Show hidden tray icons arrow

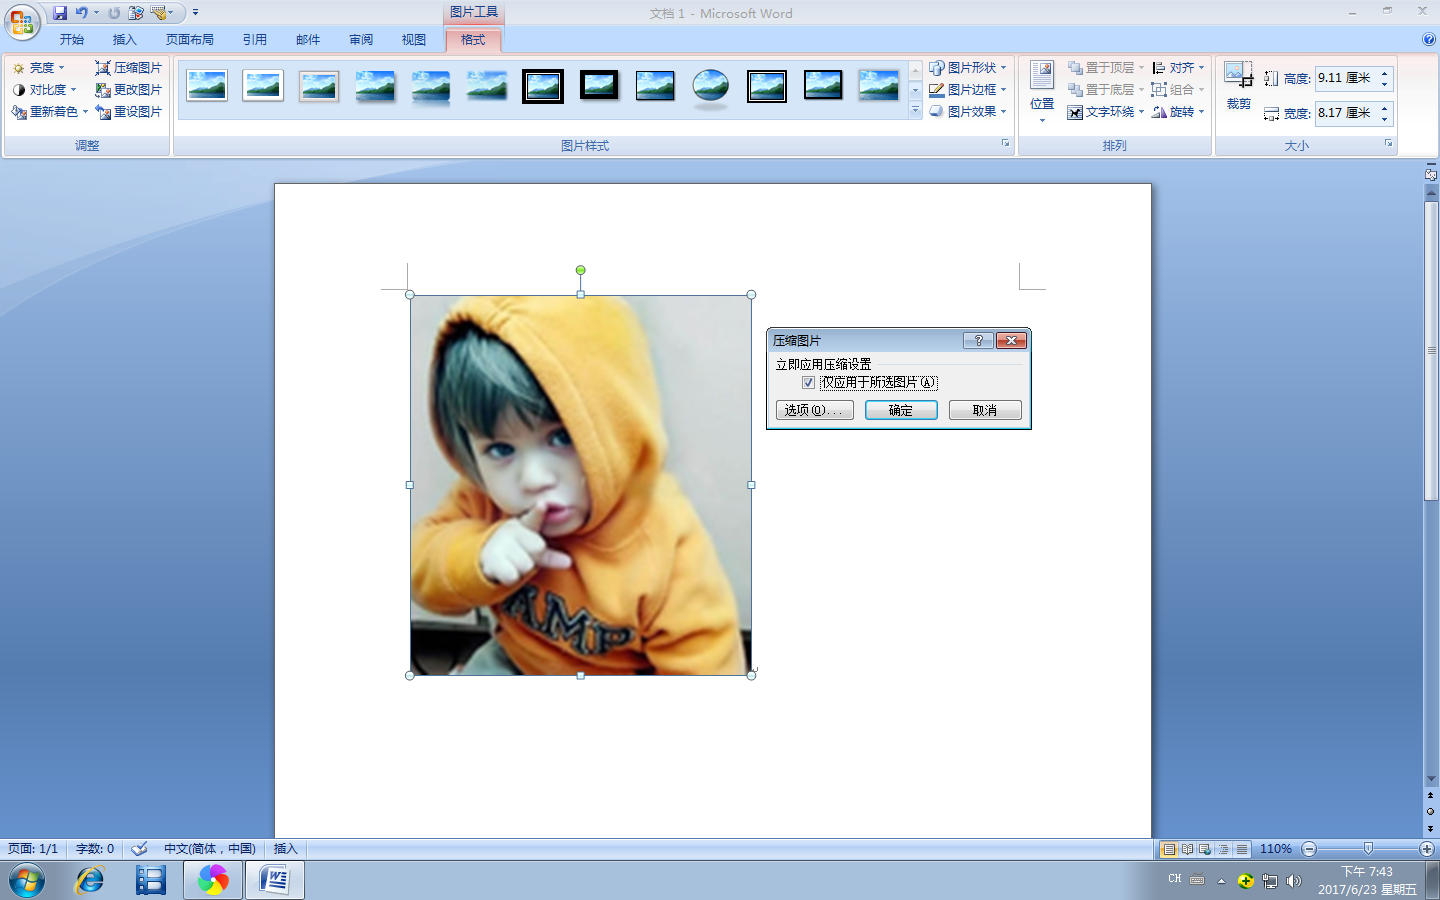click(1221, 881)
